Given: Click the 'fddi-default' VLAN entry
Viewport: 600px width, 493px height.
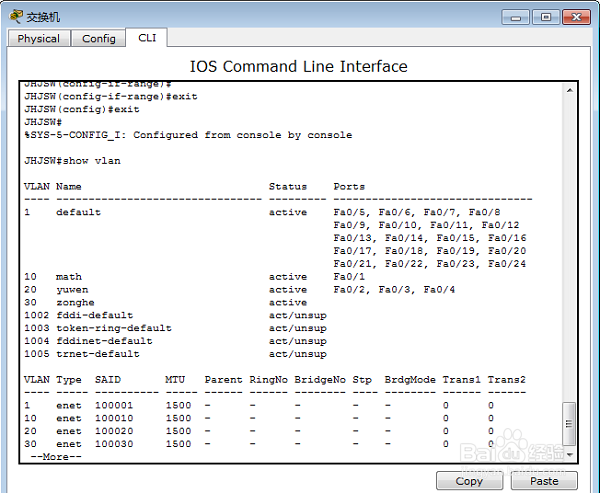Looking at the screenshot, I should pos(95,315).
